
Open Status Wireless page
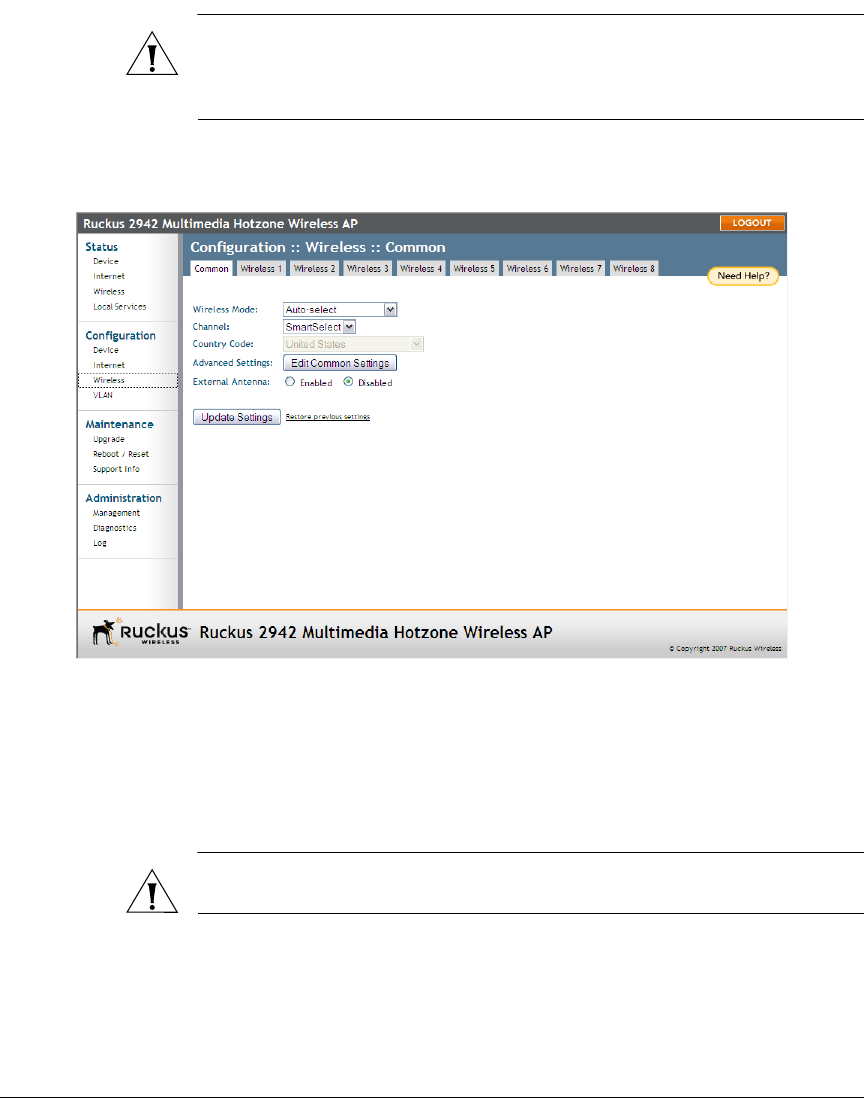click(109, 292)
